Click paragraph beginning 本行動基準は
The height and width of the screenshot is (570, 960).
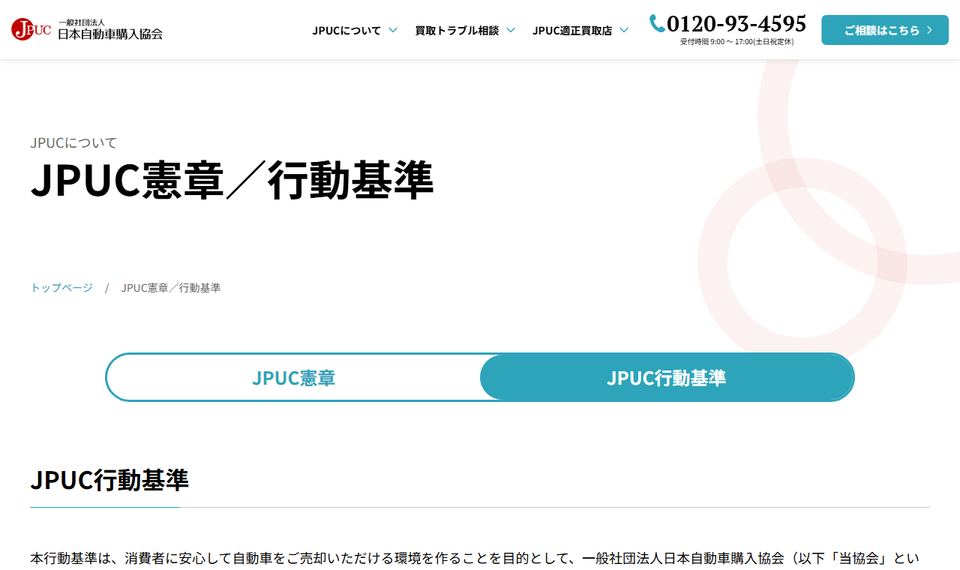coord(474,558)
